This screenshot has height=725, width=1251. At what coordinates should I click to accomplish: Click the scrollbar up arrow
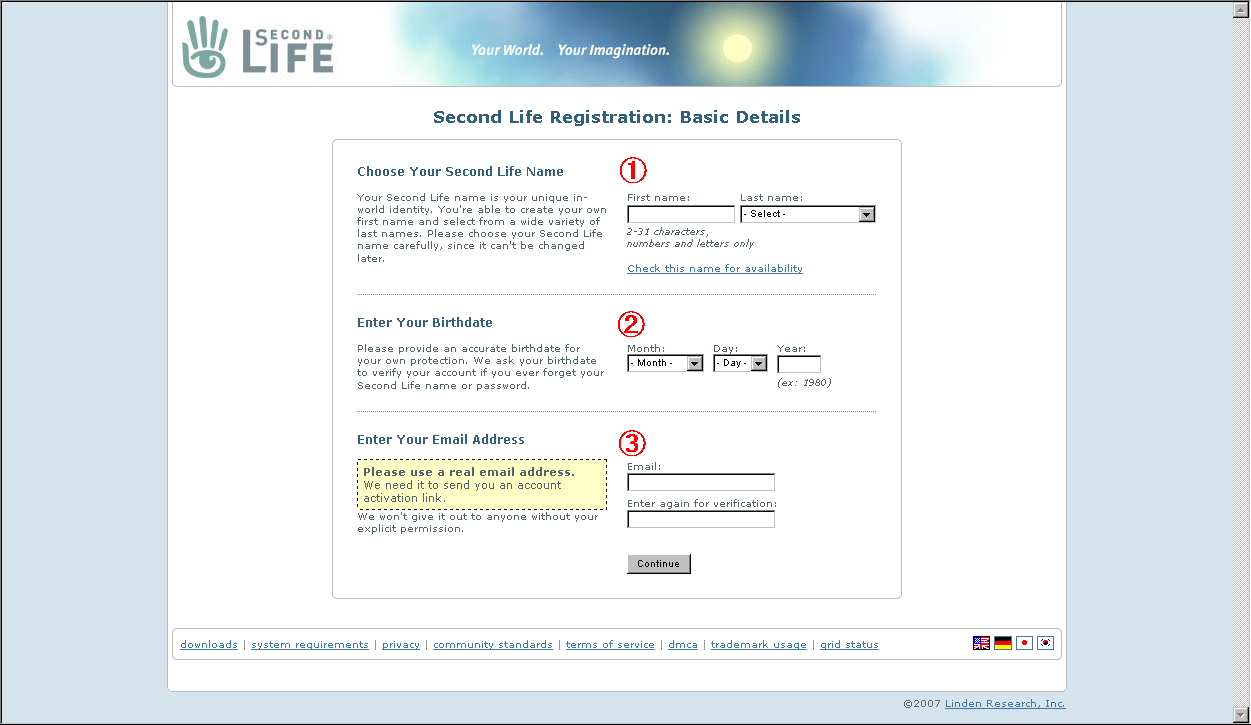[x=1242, y=9]
